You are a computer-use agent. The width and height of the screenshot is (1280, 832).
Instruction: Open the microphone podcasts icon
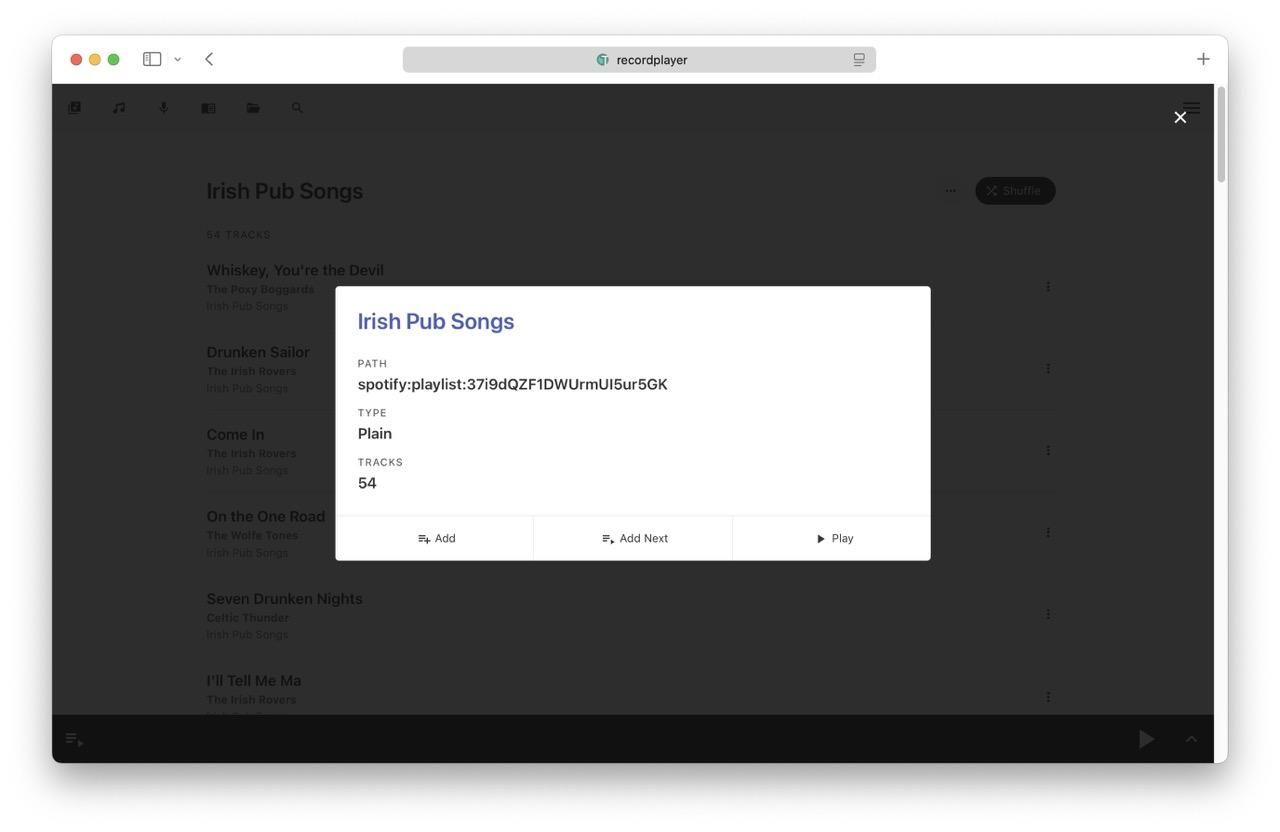pos(164,108)
